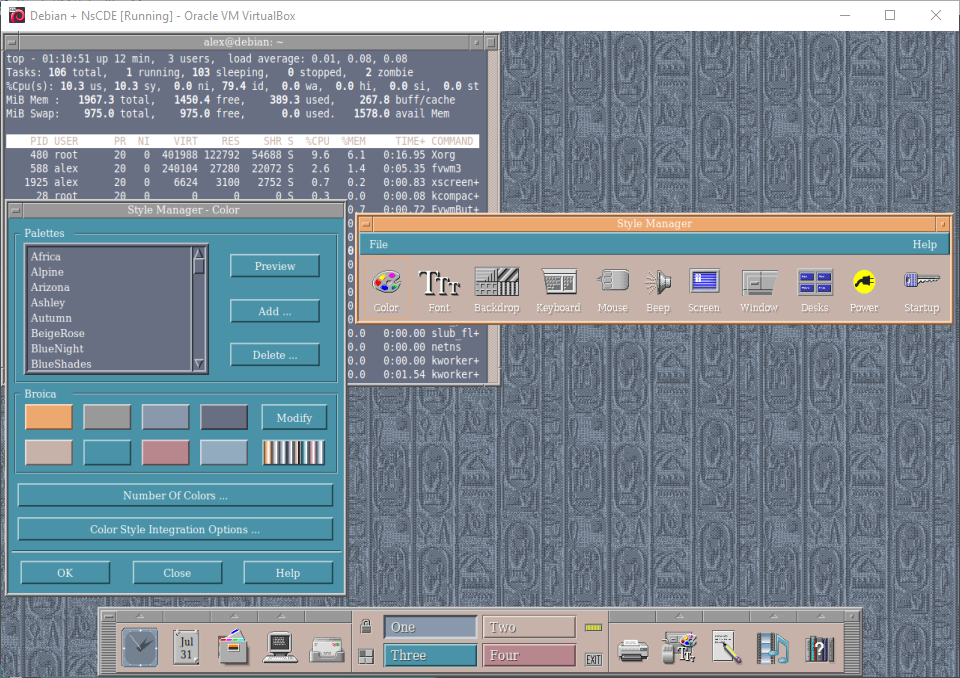Open the File menu in Style Manager
Screen dimensions: 960x678
pyautogui.click(x=378, y=245)
